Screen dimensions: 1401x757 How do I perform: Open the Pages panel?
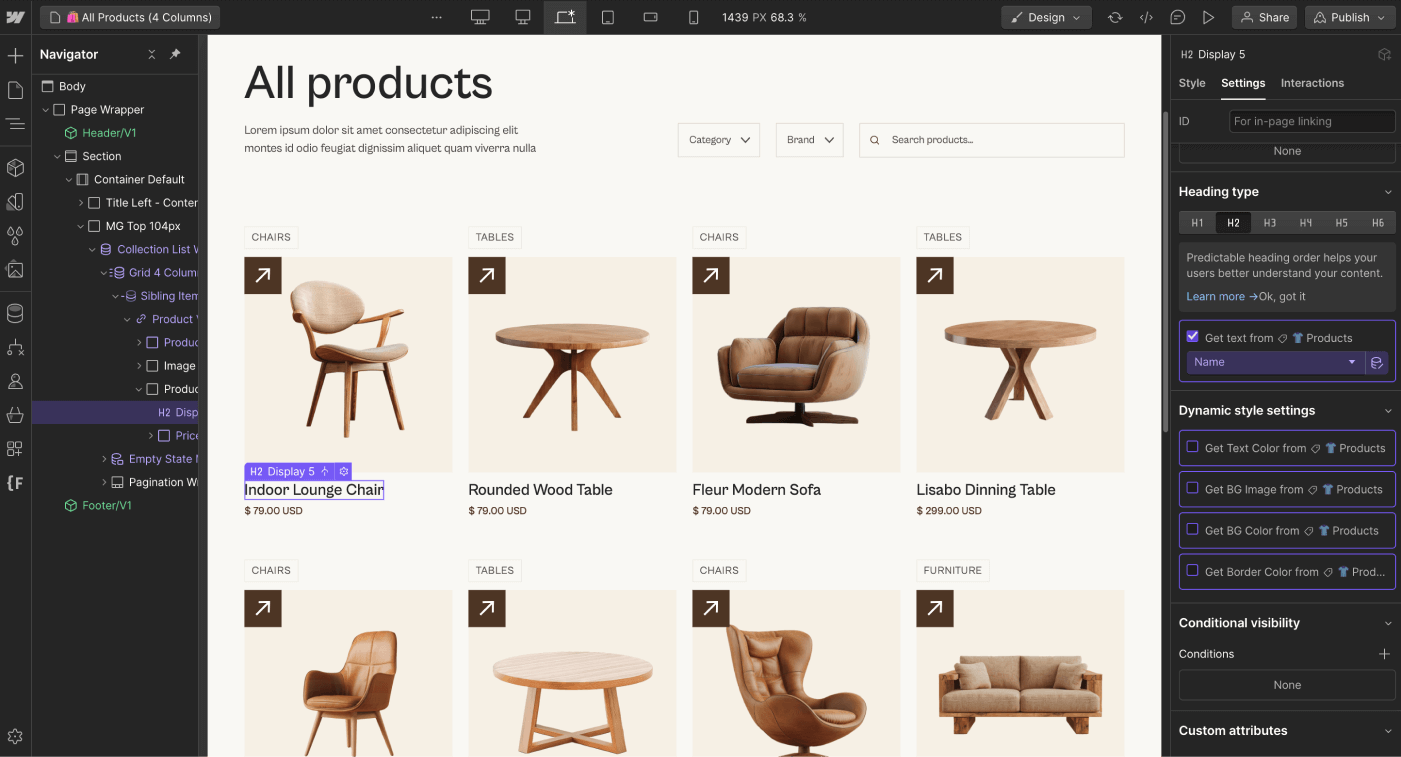click(x=15, y=88)
